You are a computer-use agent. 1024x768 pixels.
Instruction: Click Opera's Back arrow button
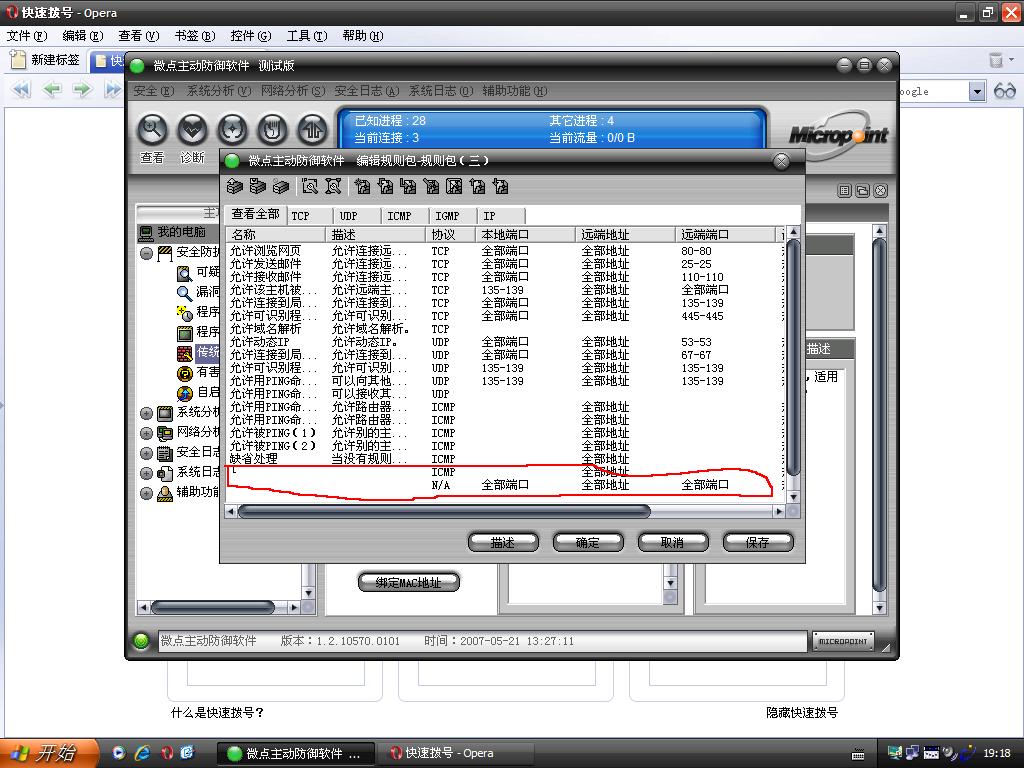click(x=52, y=89)
